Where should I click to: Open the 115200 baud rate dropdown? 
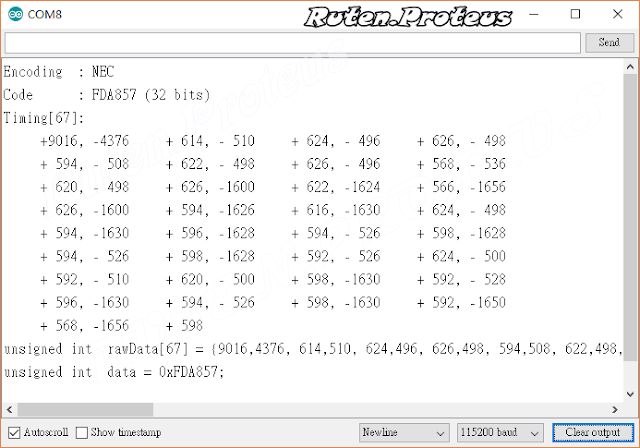coord(500,432)
